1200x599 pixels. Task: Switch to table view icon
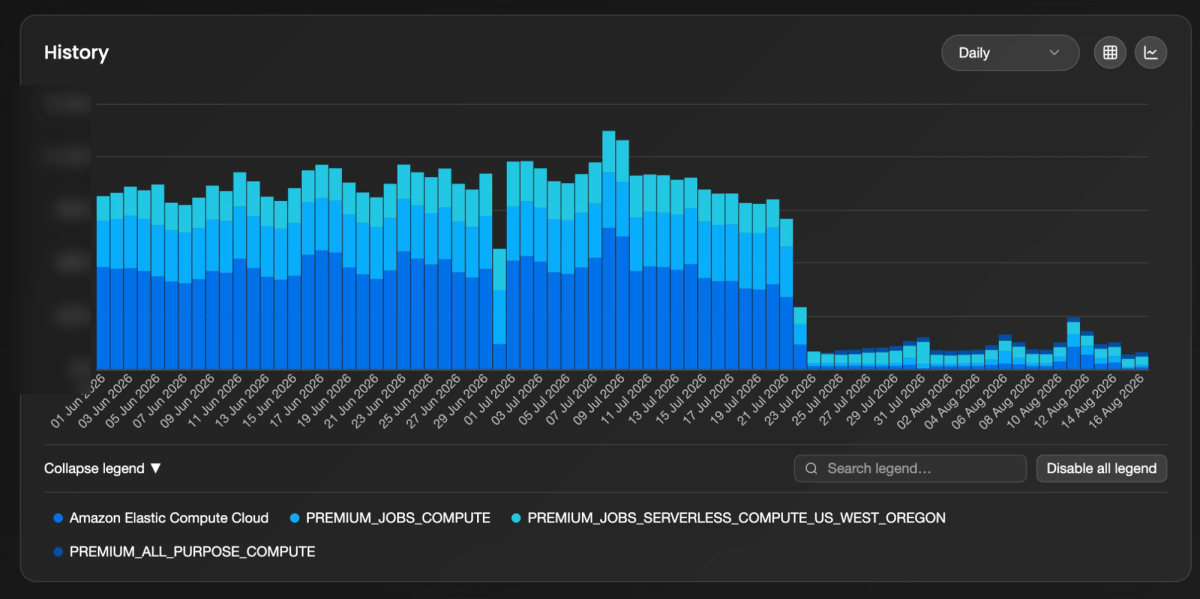pos(1109,53)
